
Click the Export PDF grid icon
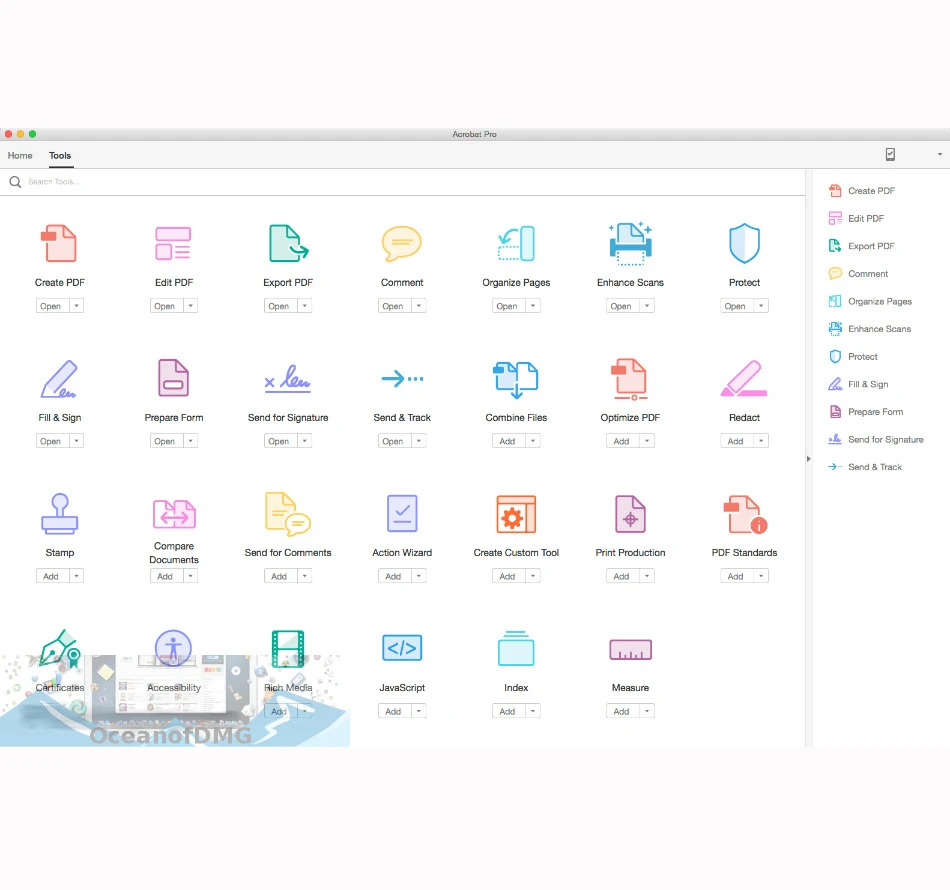tap(288, 243)
